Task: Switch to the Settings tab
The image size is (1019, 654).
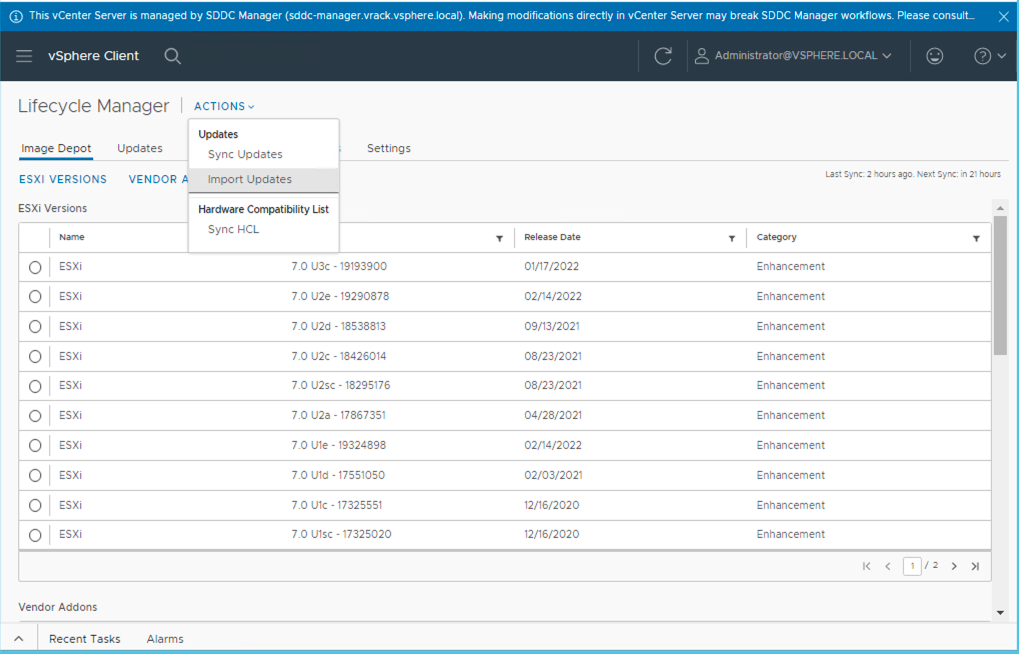Action: 388,148
